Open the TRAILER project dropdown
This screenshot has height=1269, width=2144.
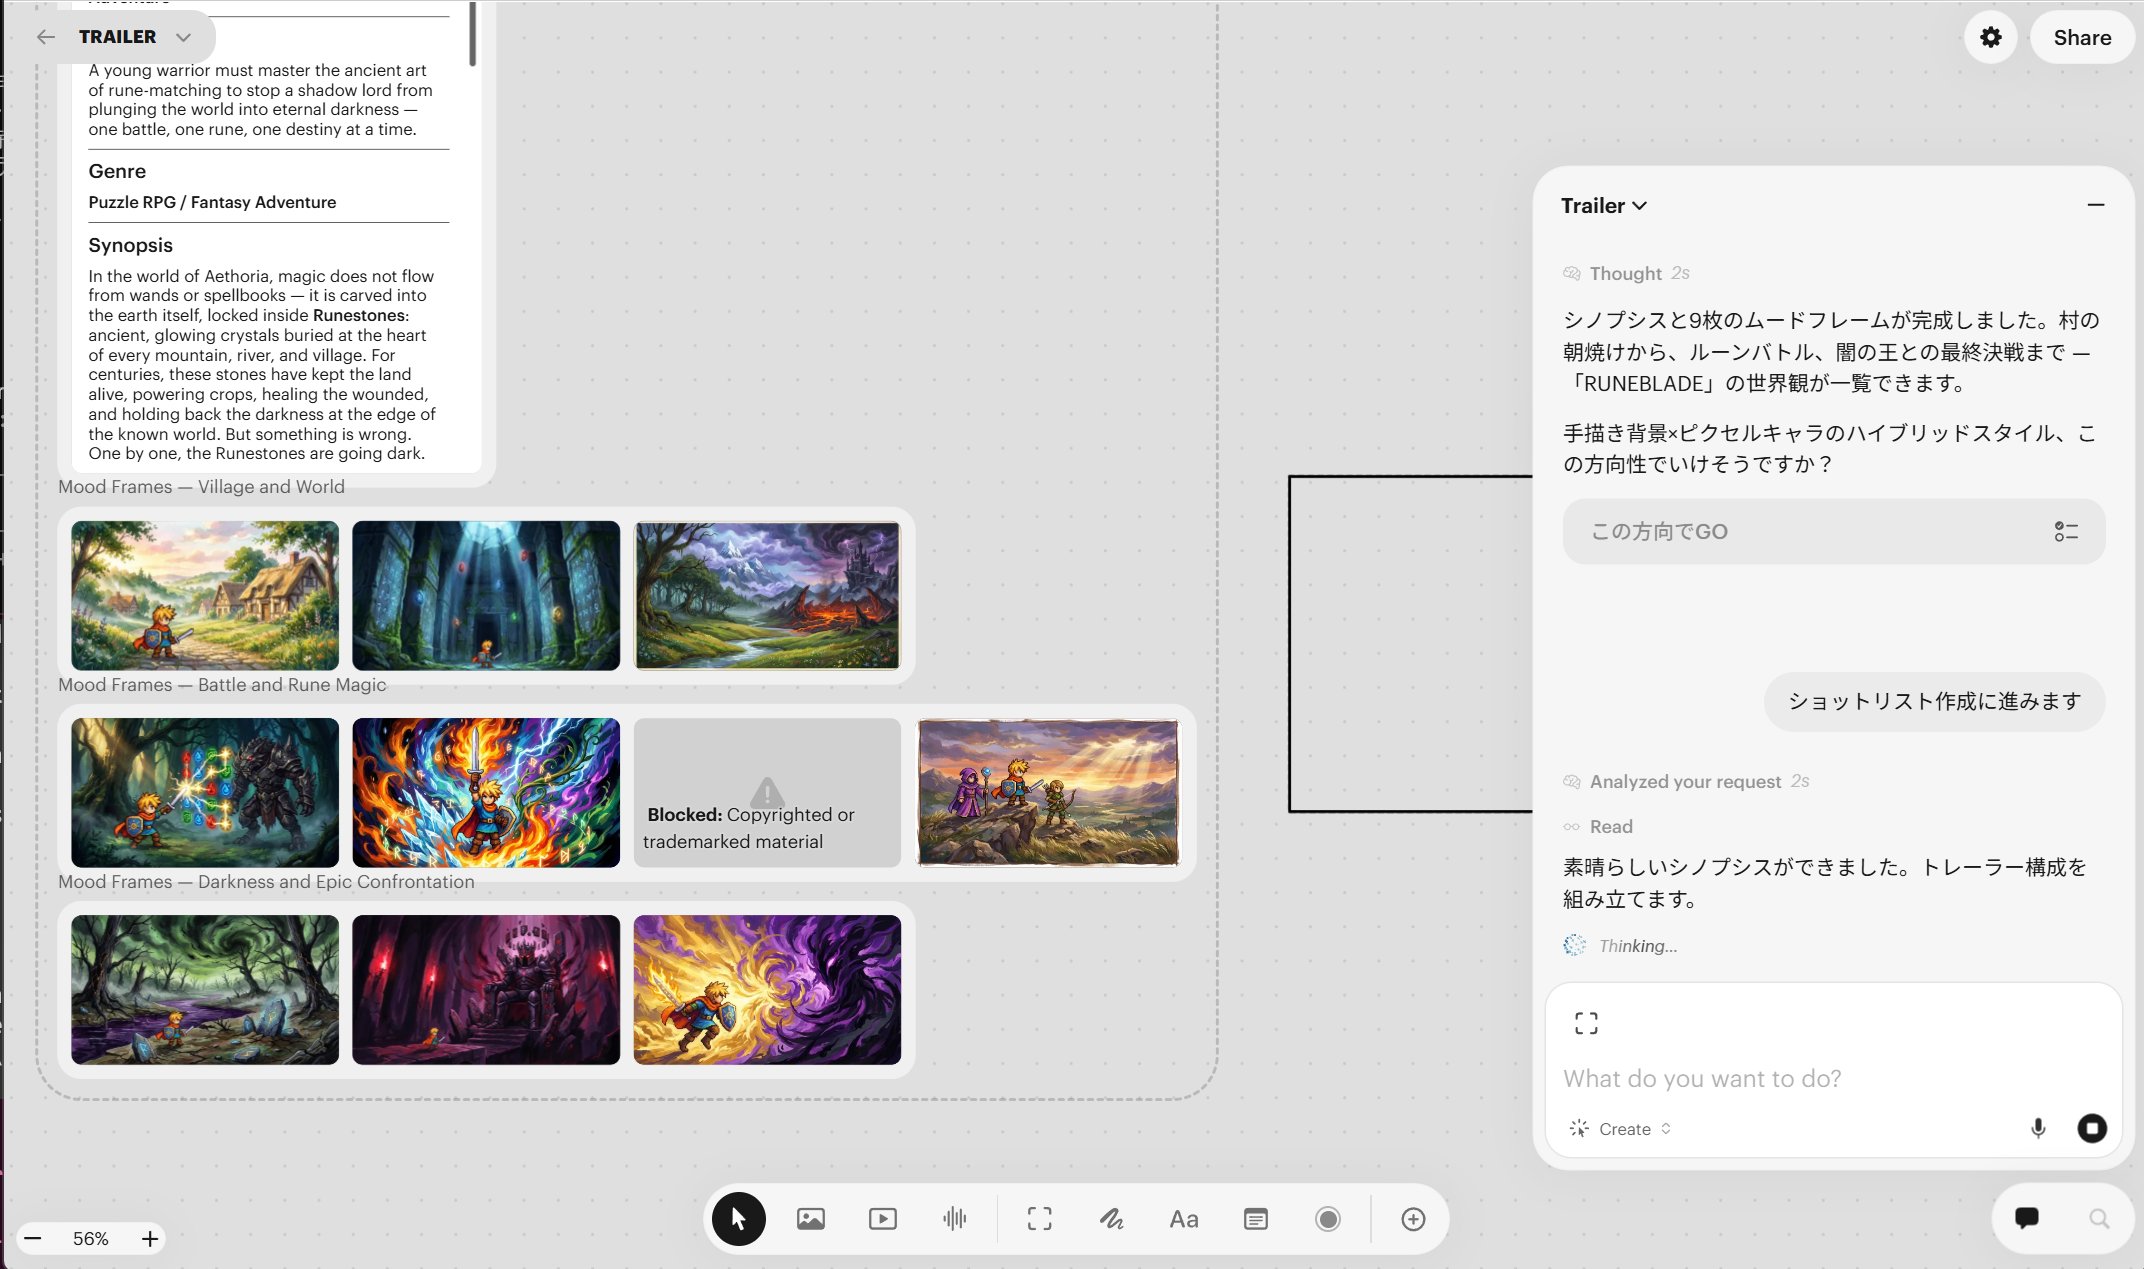point(183,37)
